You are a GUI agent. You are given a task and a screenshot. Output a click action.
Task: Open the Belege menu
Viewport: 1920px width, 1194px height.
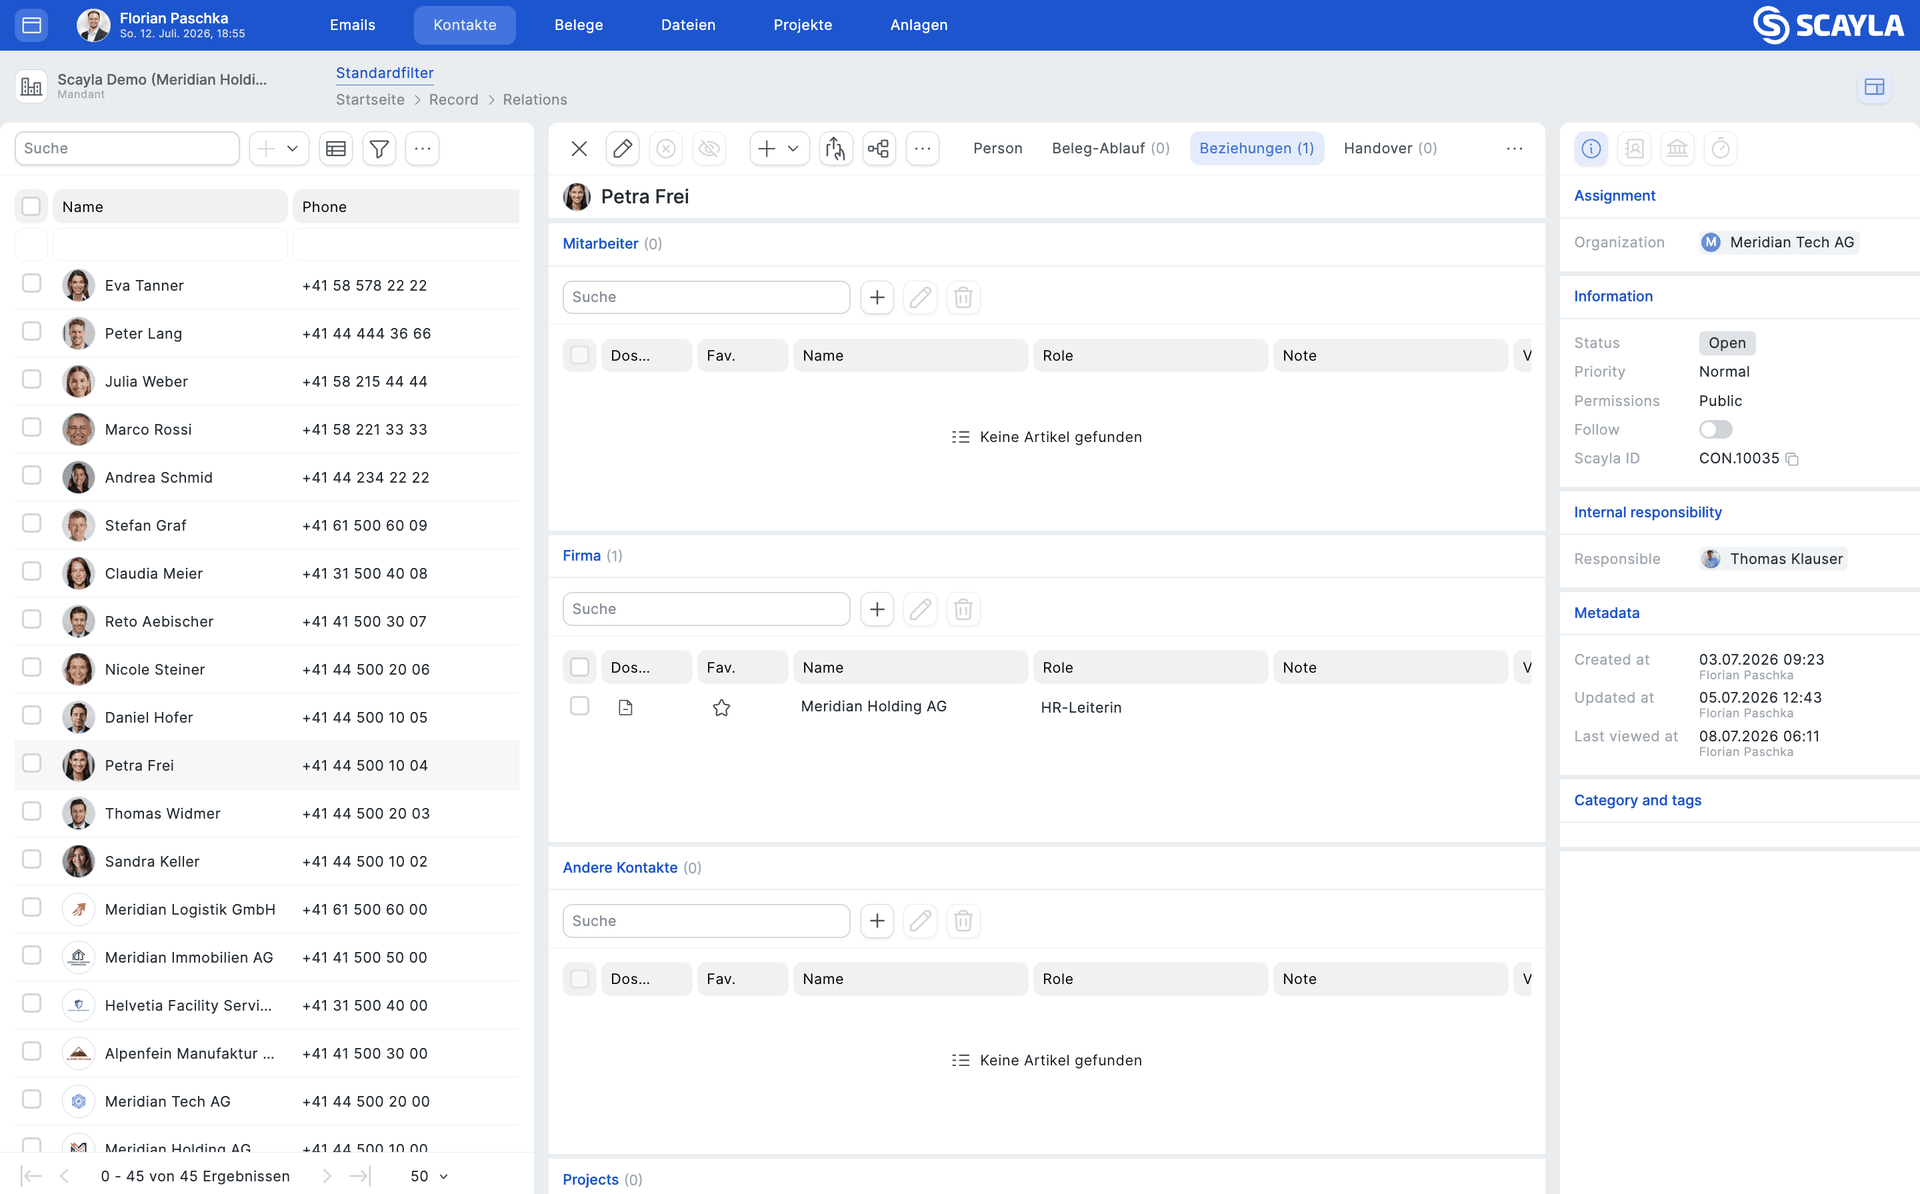(x=578, y=25)
